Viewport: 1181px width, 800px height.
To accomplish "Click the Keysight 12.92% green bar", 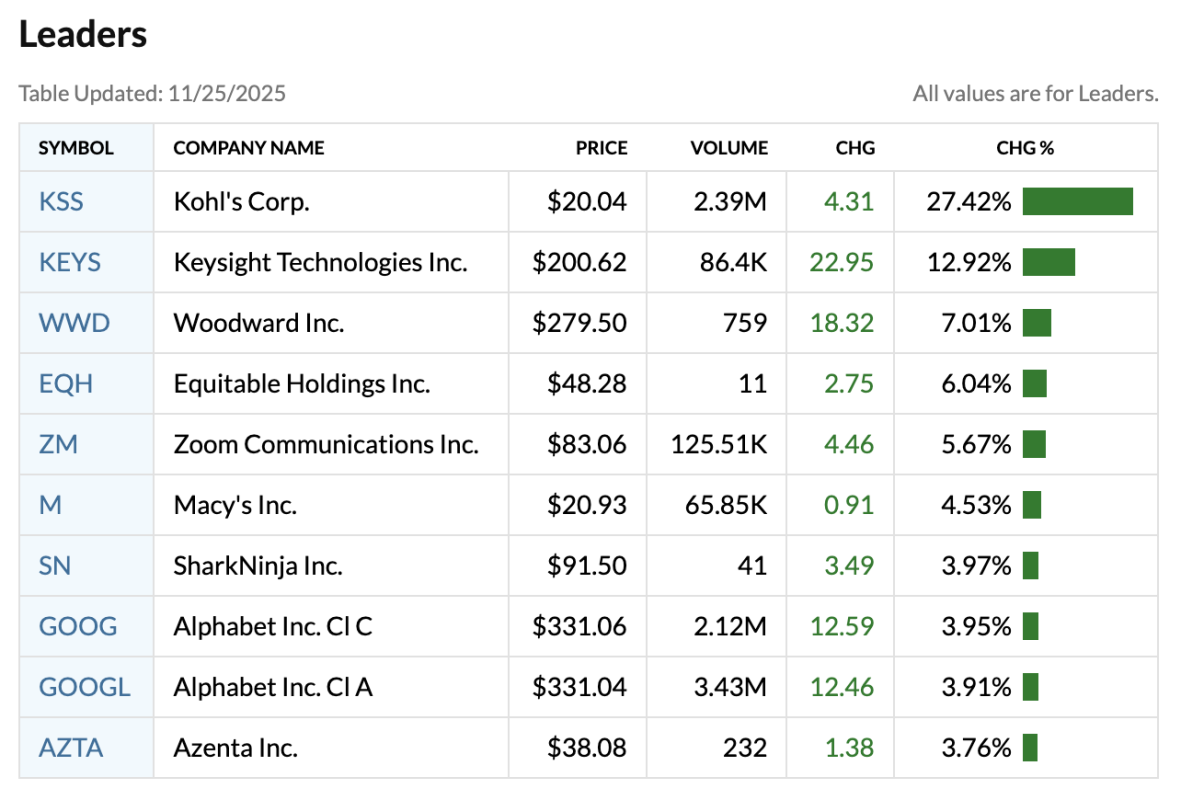I will coord(1048,262).
